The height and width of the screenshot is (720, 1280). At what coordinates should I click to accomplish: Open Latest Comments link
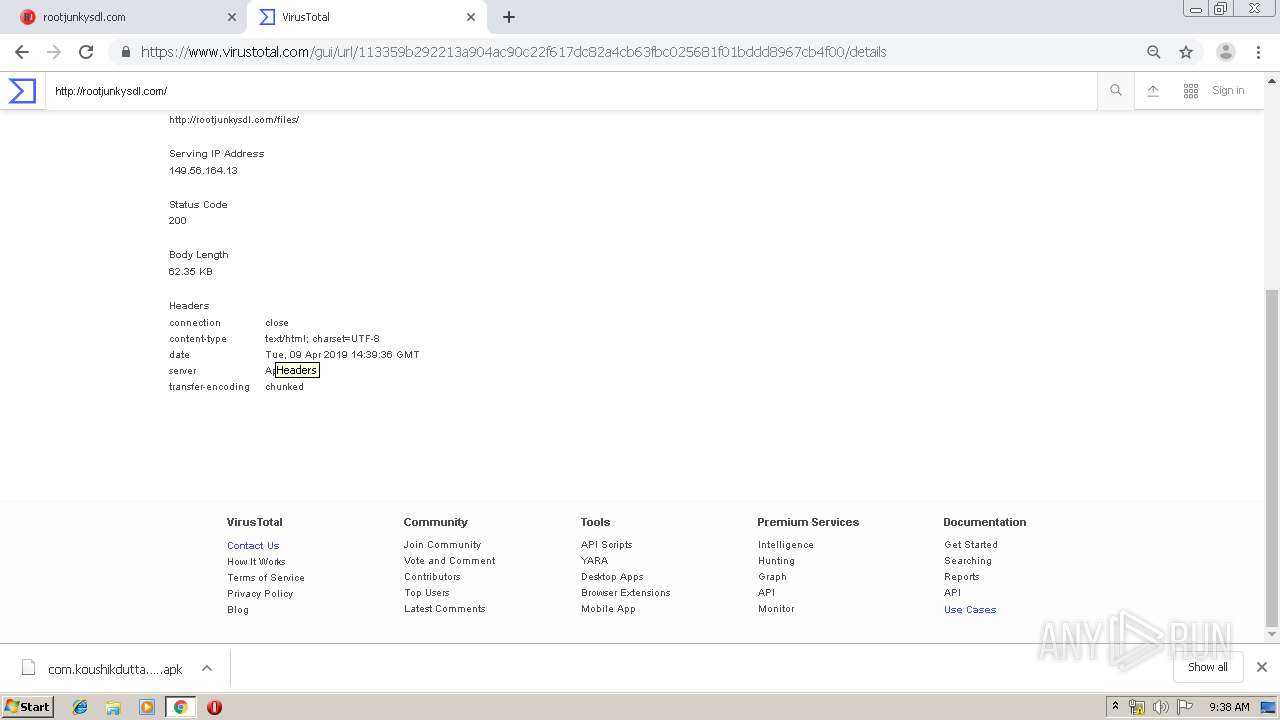click(x=445, y=609)
